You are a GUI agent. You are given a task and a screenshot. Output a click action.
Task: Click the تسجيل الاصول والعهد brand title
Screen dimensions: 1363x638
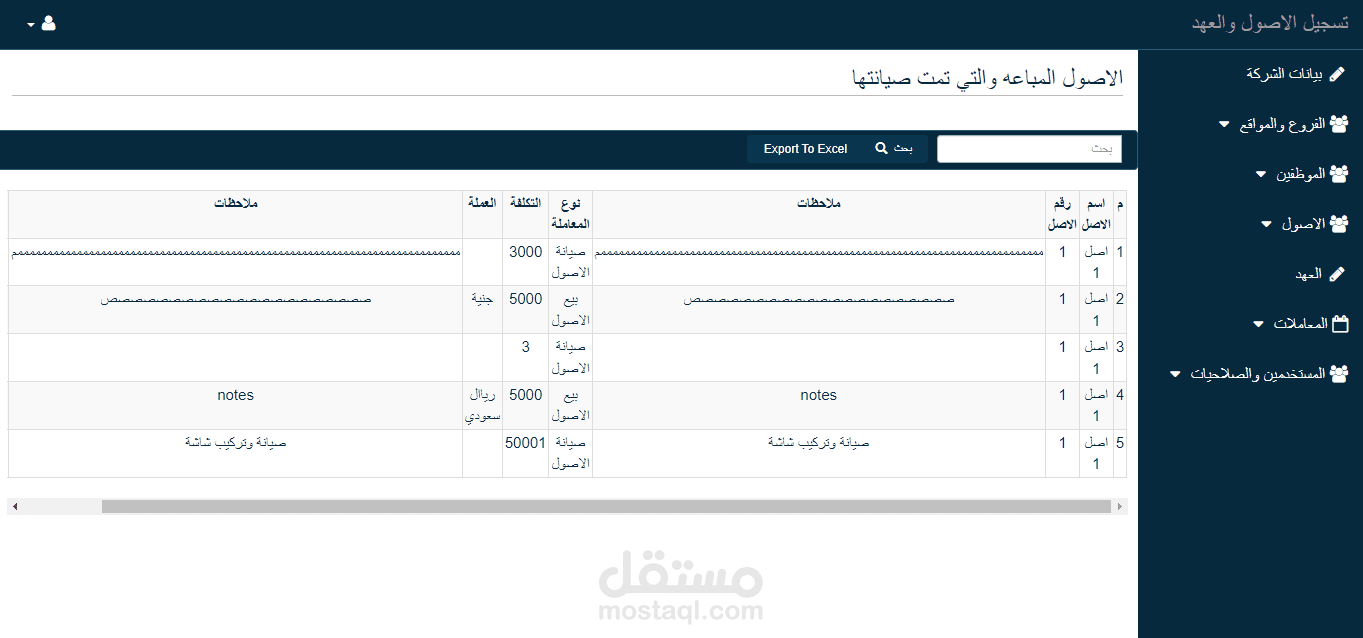point(1270,23)
